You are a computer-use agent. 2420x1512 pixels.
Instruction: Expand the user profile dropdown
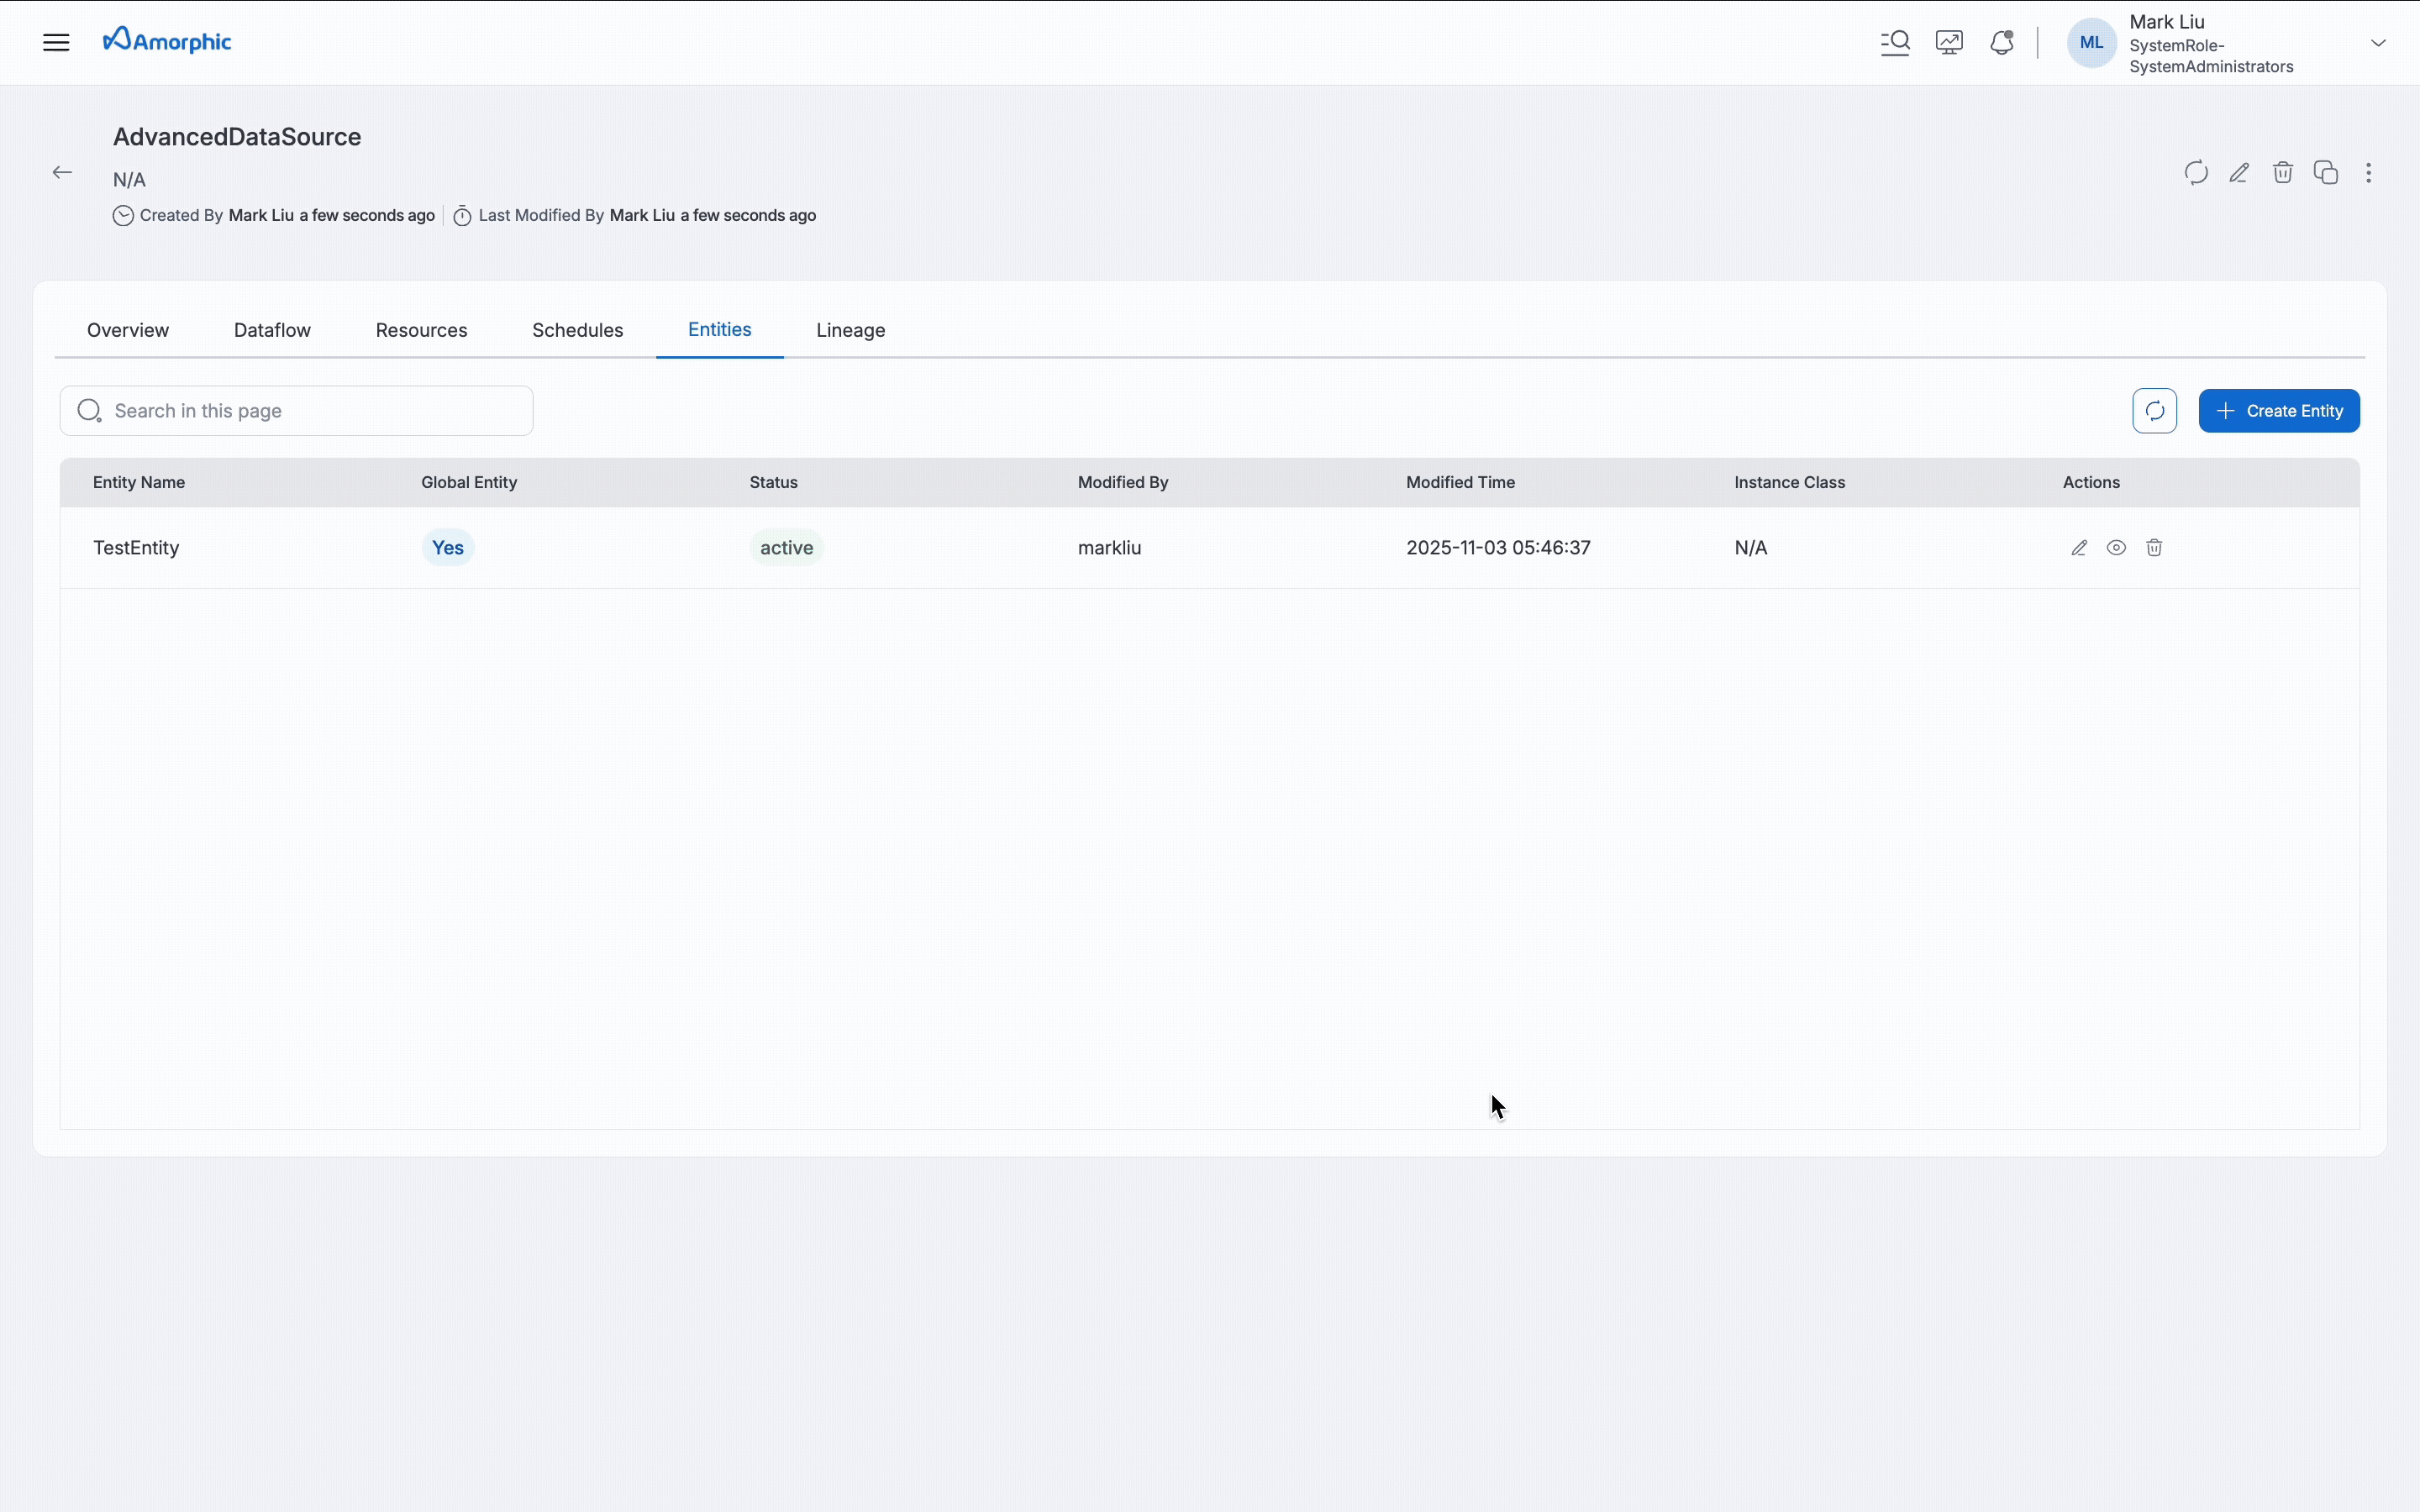pos(2378,42)
